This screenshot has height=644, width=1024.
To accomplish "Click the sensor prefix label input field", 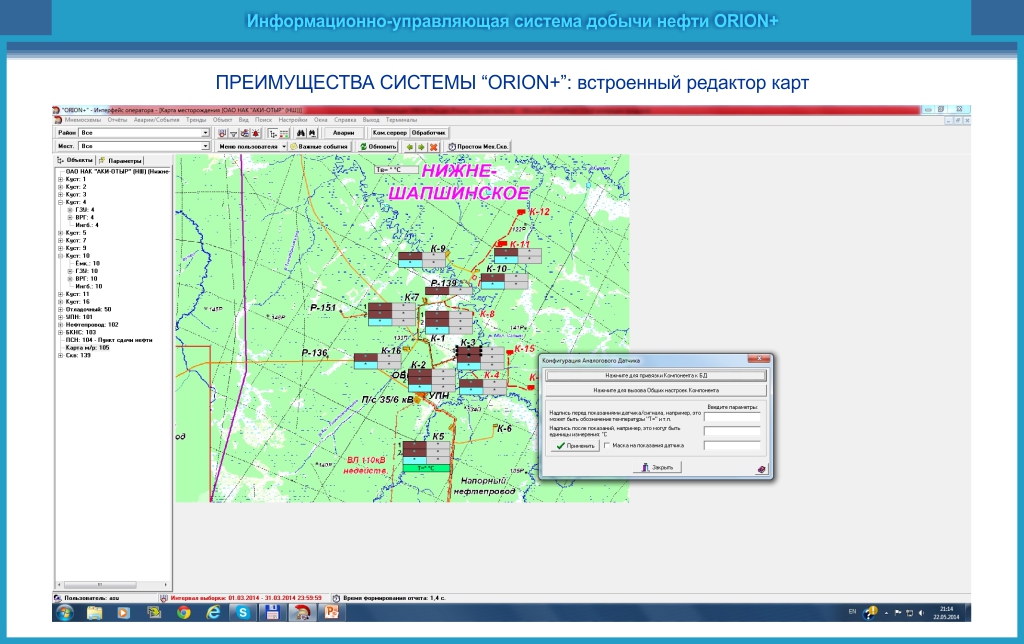I will pyautogui.click(x=732, y=417).
